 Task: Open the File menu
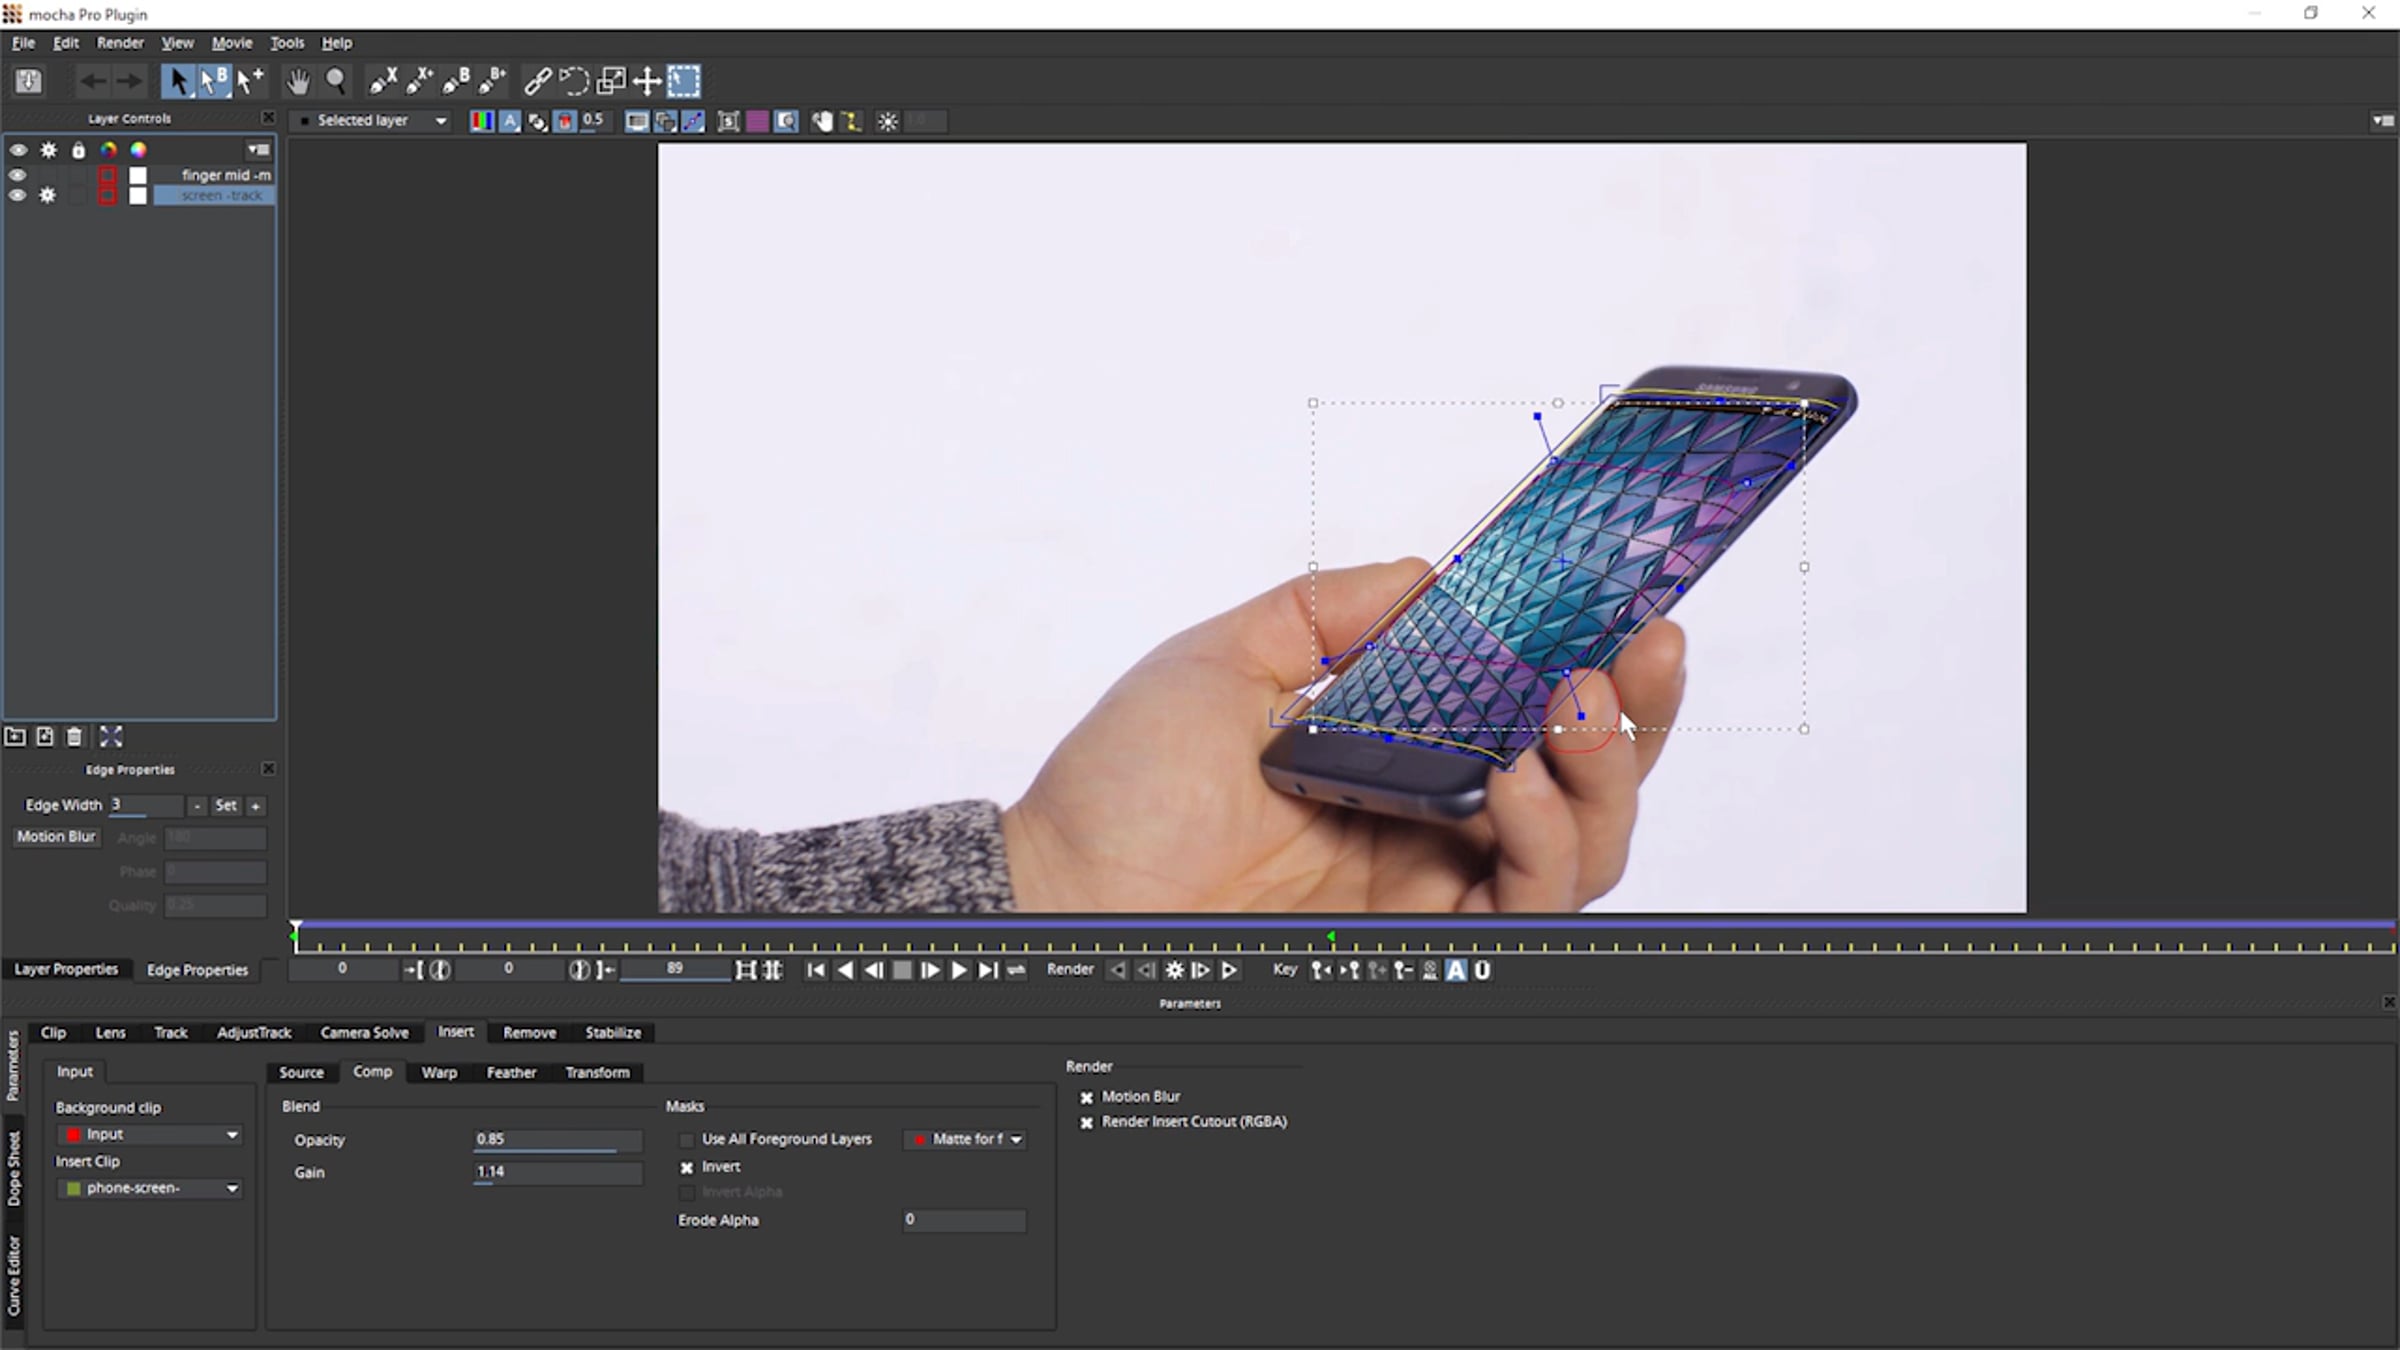23,43
